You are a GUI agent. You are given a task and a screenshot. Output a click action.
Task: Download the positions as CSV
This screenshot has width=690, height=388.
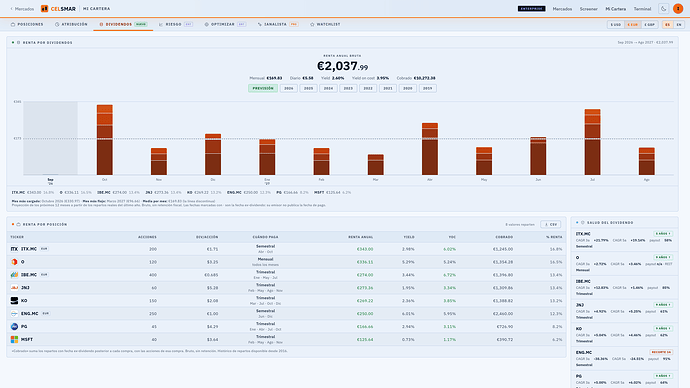(551, 224)
